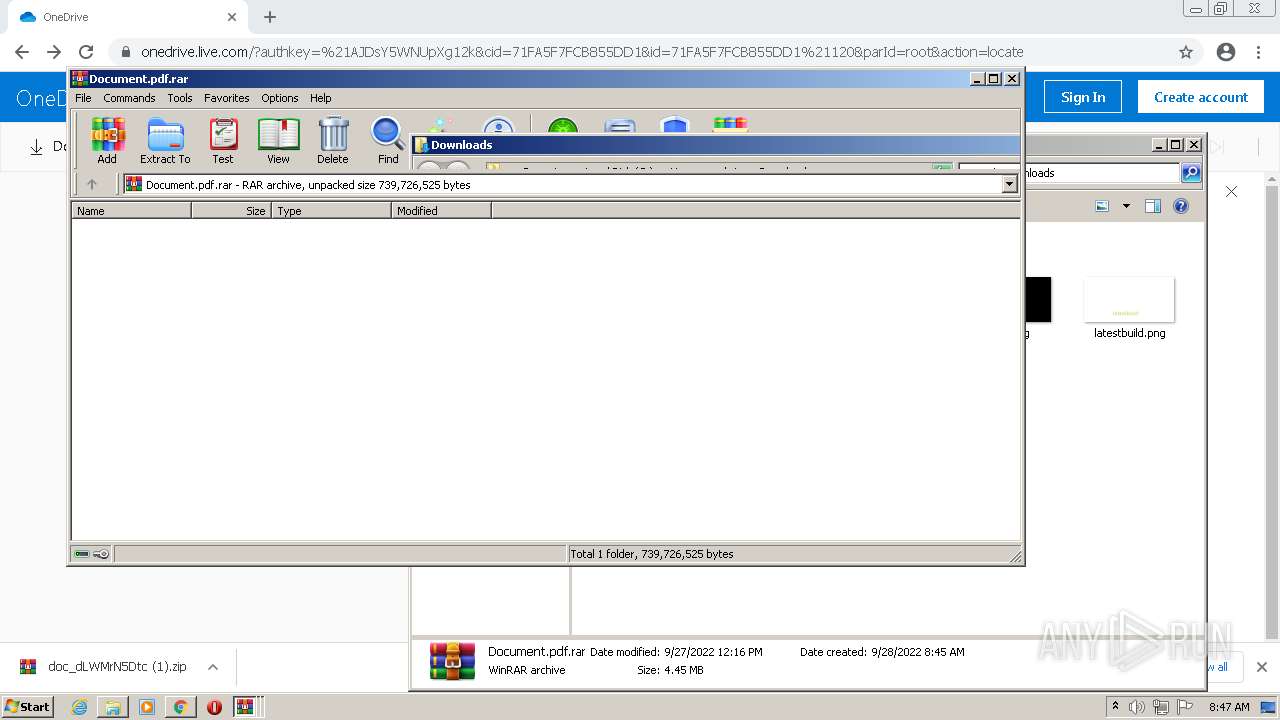
Task: Close the OneDrive tab
Action: [x=232, y=17]
